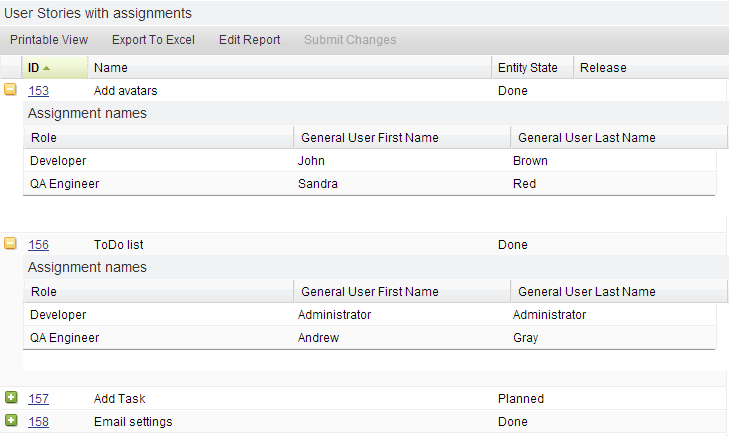Click General User Last Name header under Add avatars

coord(586,138)
